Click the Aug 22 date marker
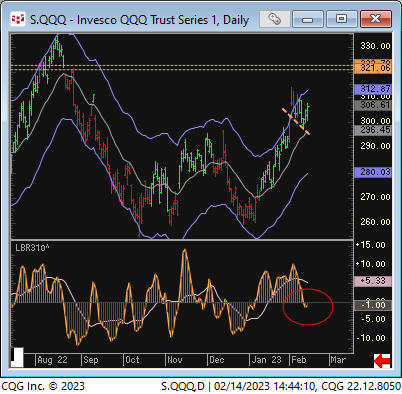Viewport: 402px width, 394px height. pos(52,360)
